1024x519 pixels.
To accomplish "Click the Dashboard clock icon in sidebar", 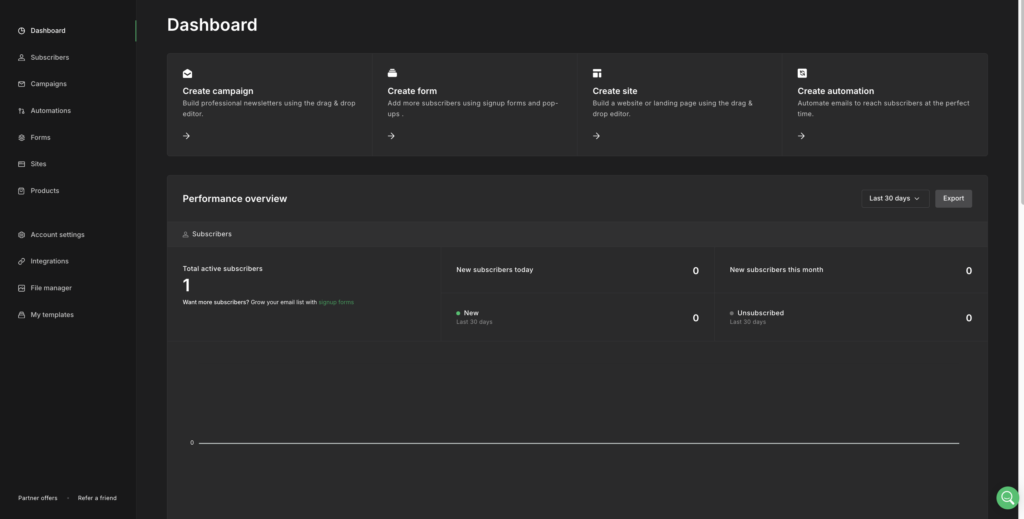I will coord(22,31).
